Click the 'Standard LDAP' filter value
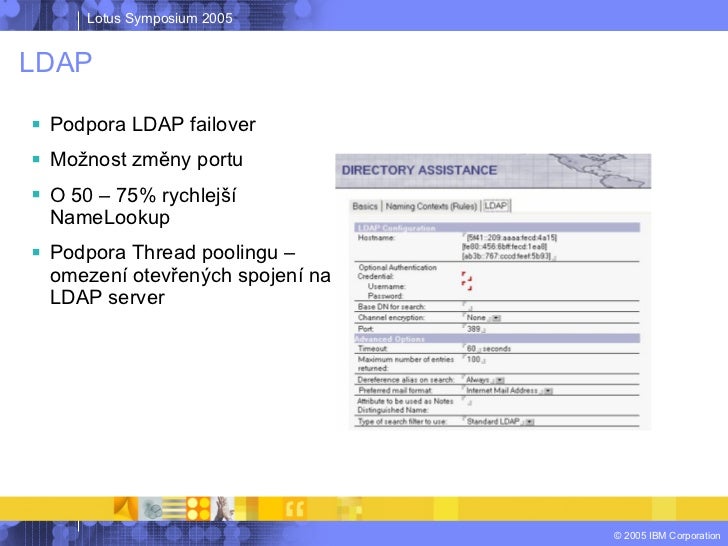The height and width of the screenshot is (546, 728). [493, 422]
